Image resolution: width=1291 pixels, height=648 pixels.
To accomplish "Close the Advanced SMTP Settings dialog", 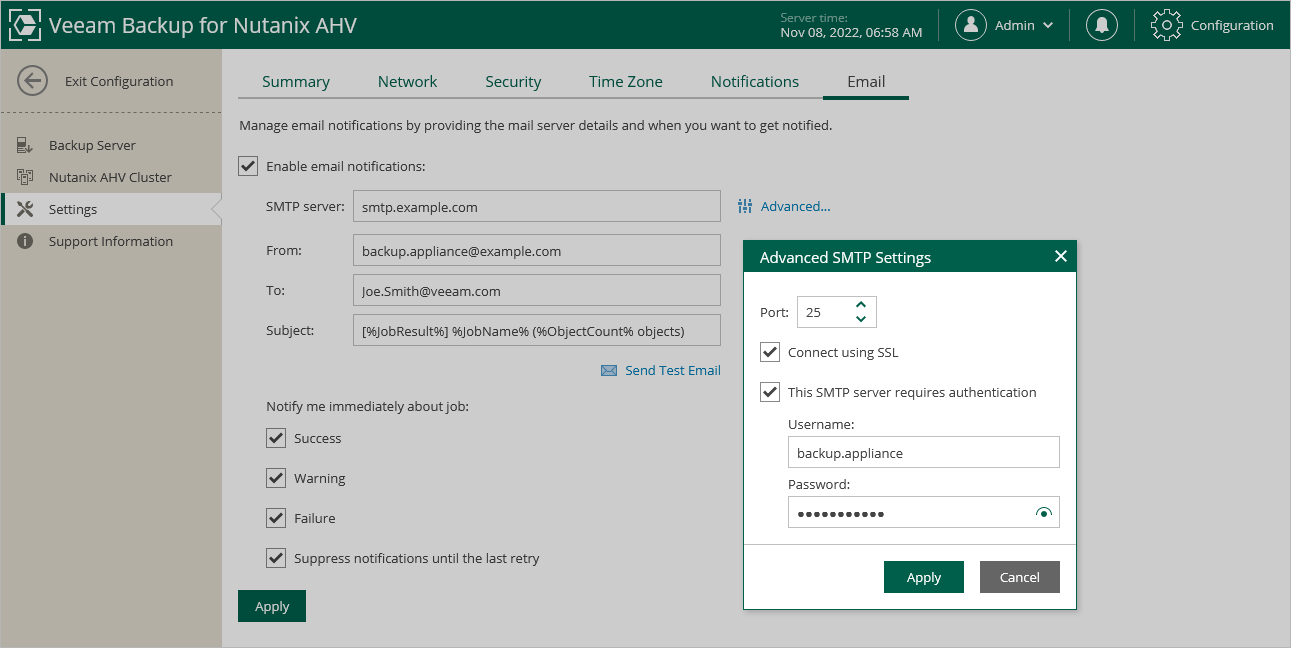I will tap(1061, 257).
